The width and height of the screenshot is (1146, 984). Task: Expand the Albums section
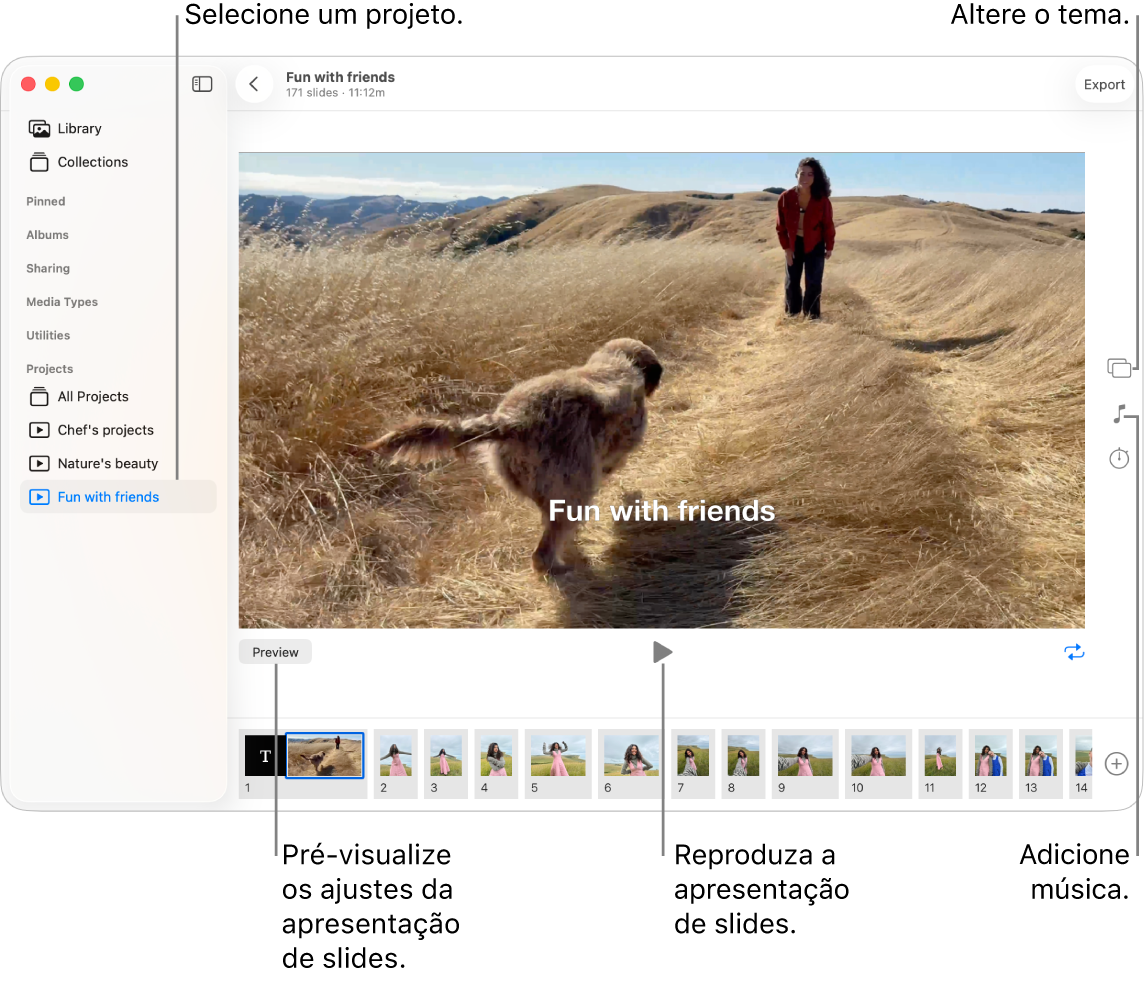48,235
